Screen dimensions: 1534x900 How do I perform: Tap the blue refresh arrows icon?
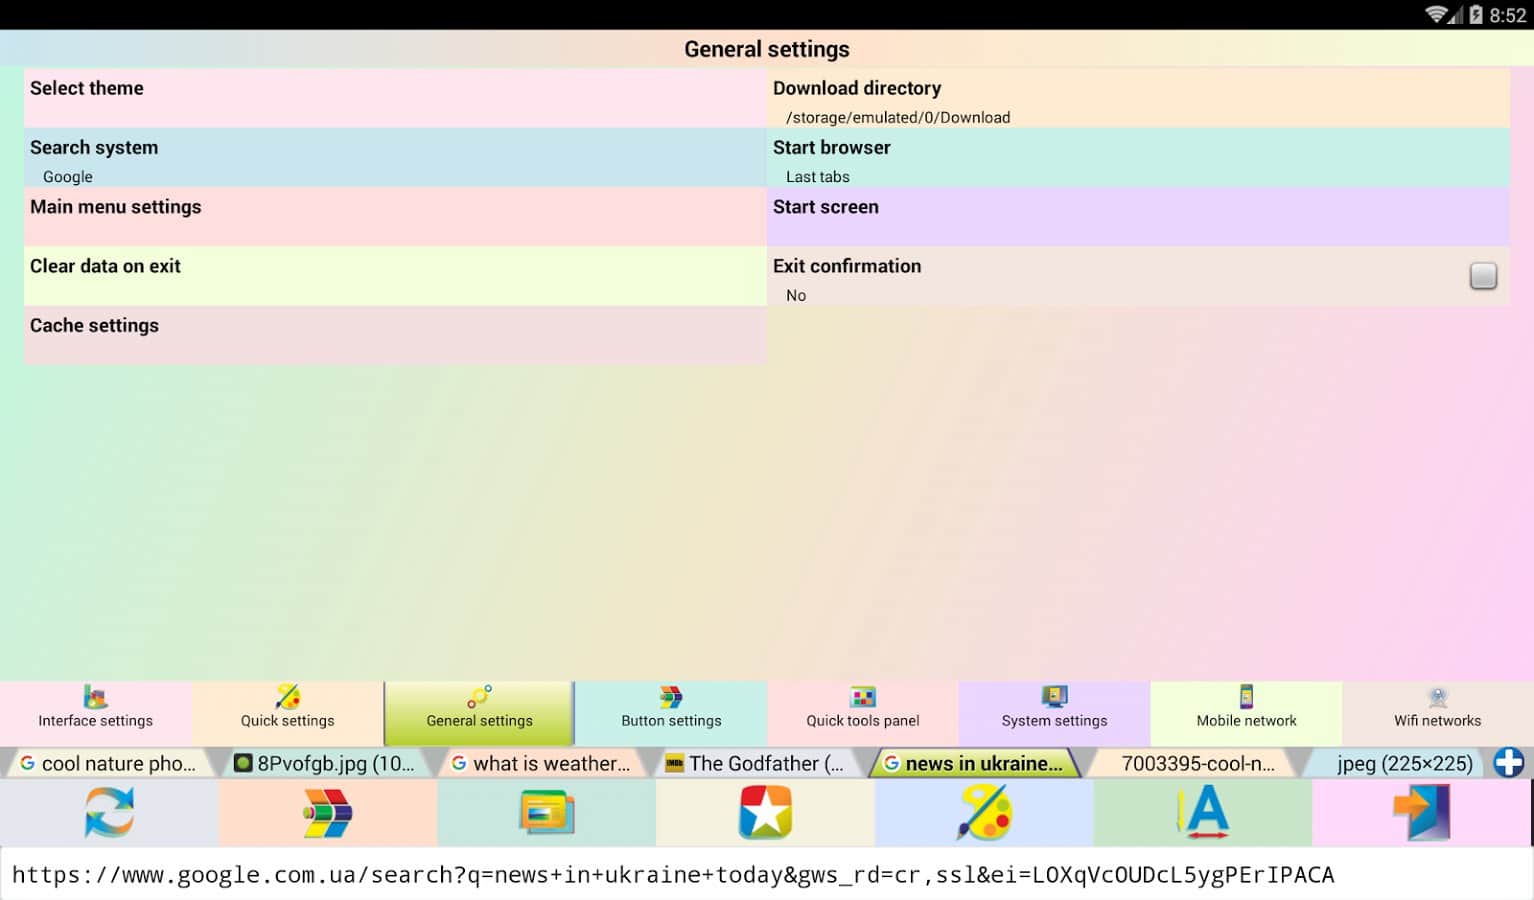(109, 812)
